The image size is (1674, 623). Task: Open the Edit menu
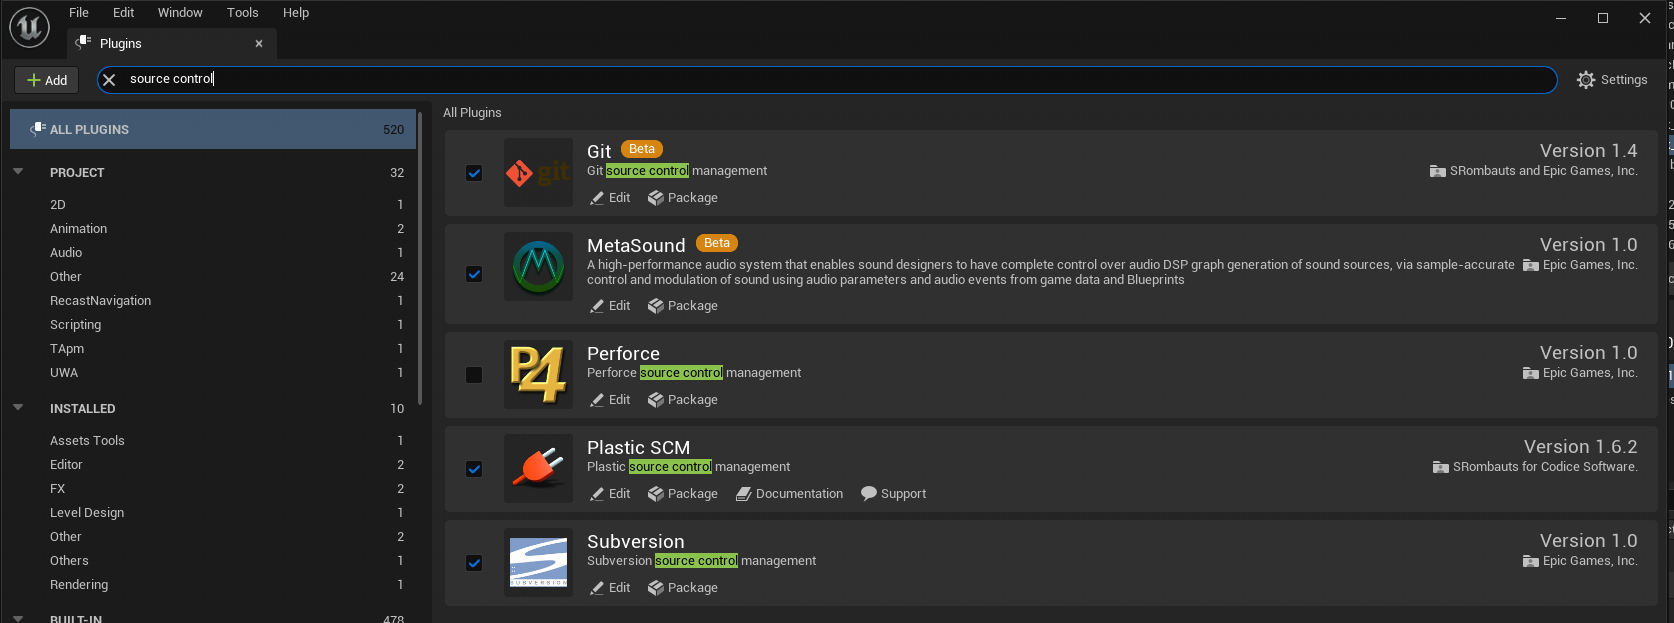click(124, 13)
